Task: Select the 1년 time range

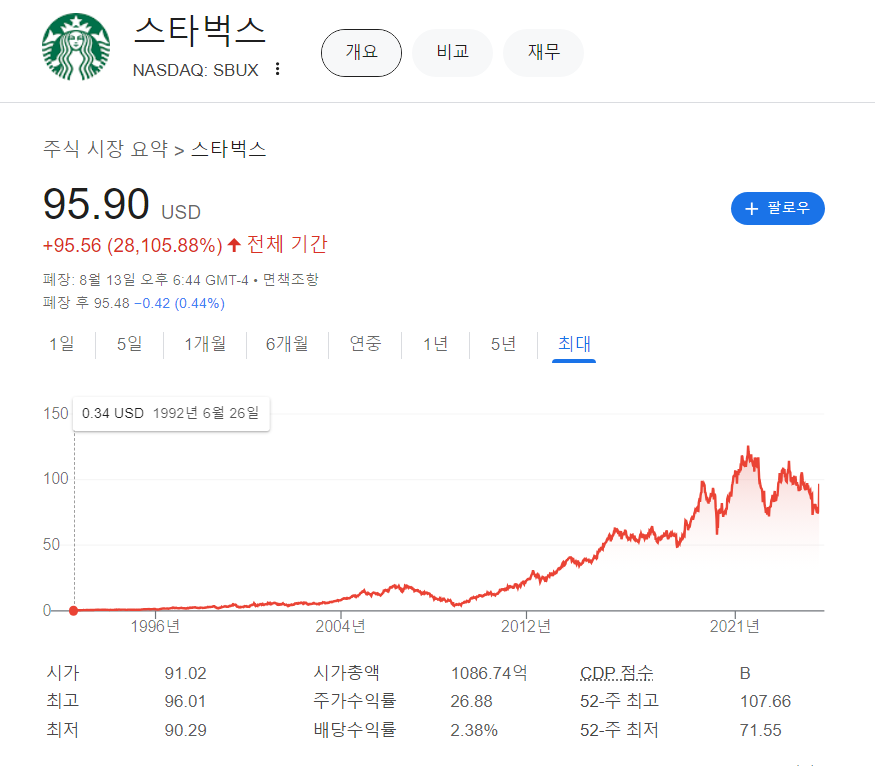Action: pyautogui.click(x=435, y=344)
